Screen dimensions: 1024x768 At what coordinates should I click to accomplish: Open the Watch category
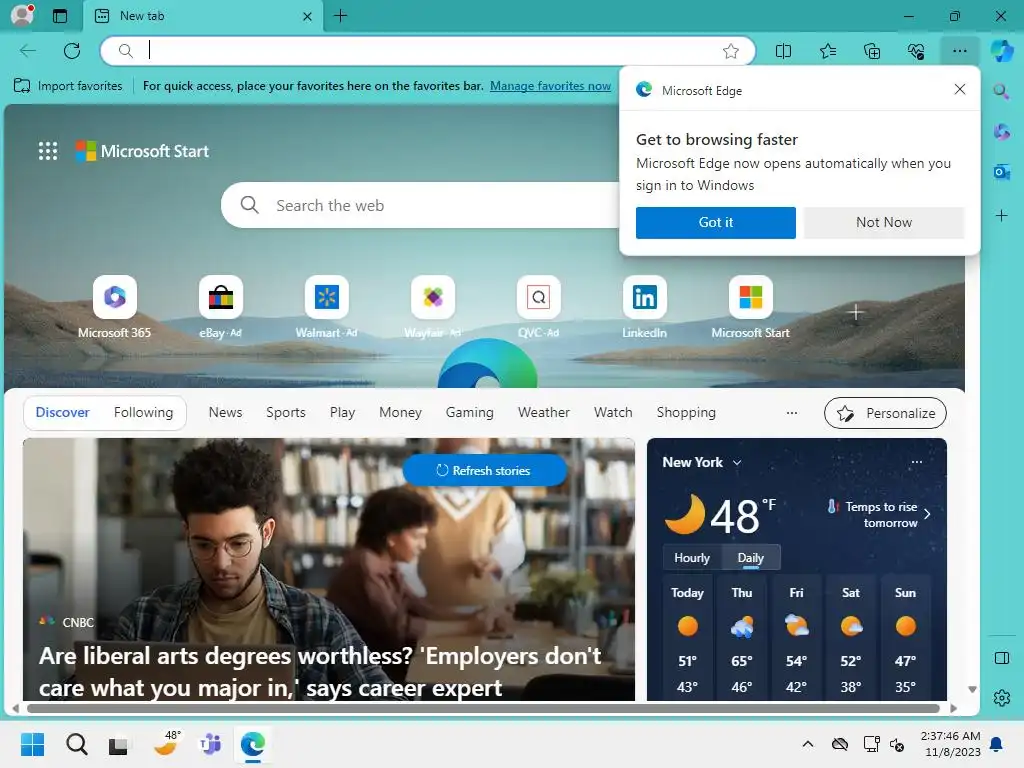pos(613,413)
